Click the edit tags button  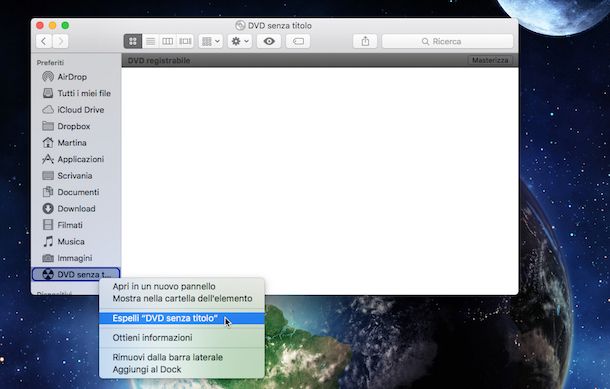coord(298,41)
